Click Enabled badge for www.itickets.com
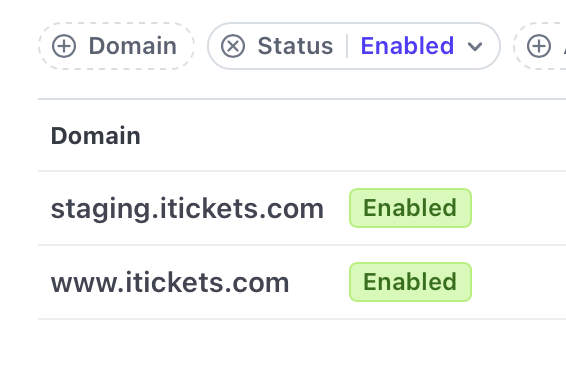The width and height of the screenshot is (566, 366). [410, 282]
